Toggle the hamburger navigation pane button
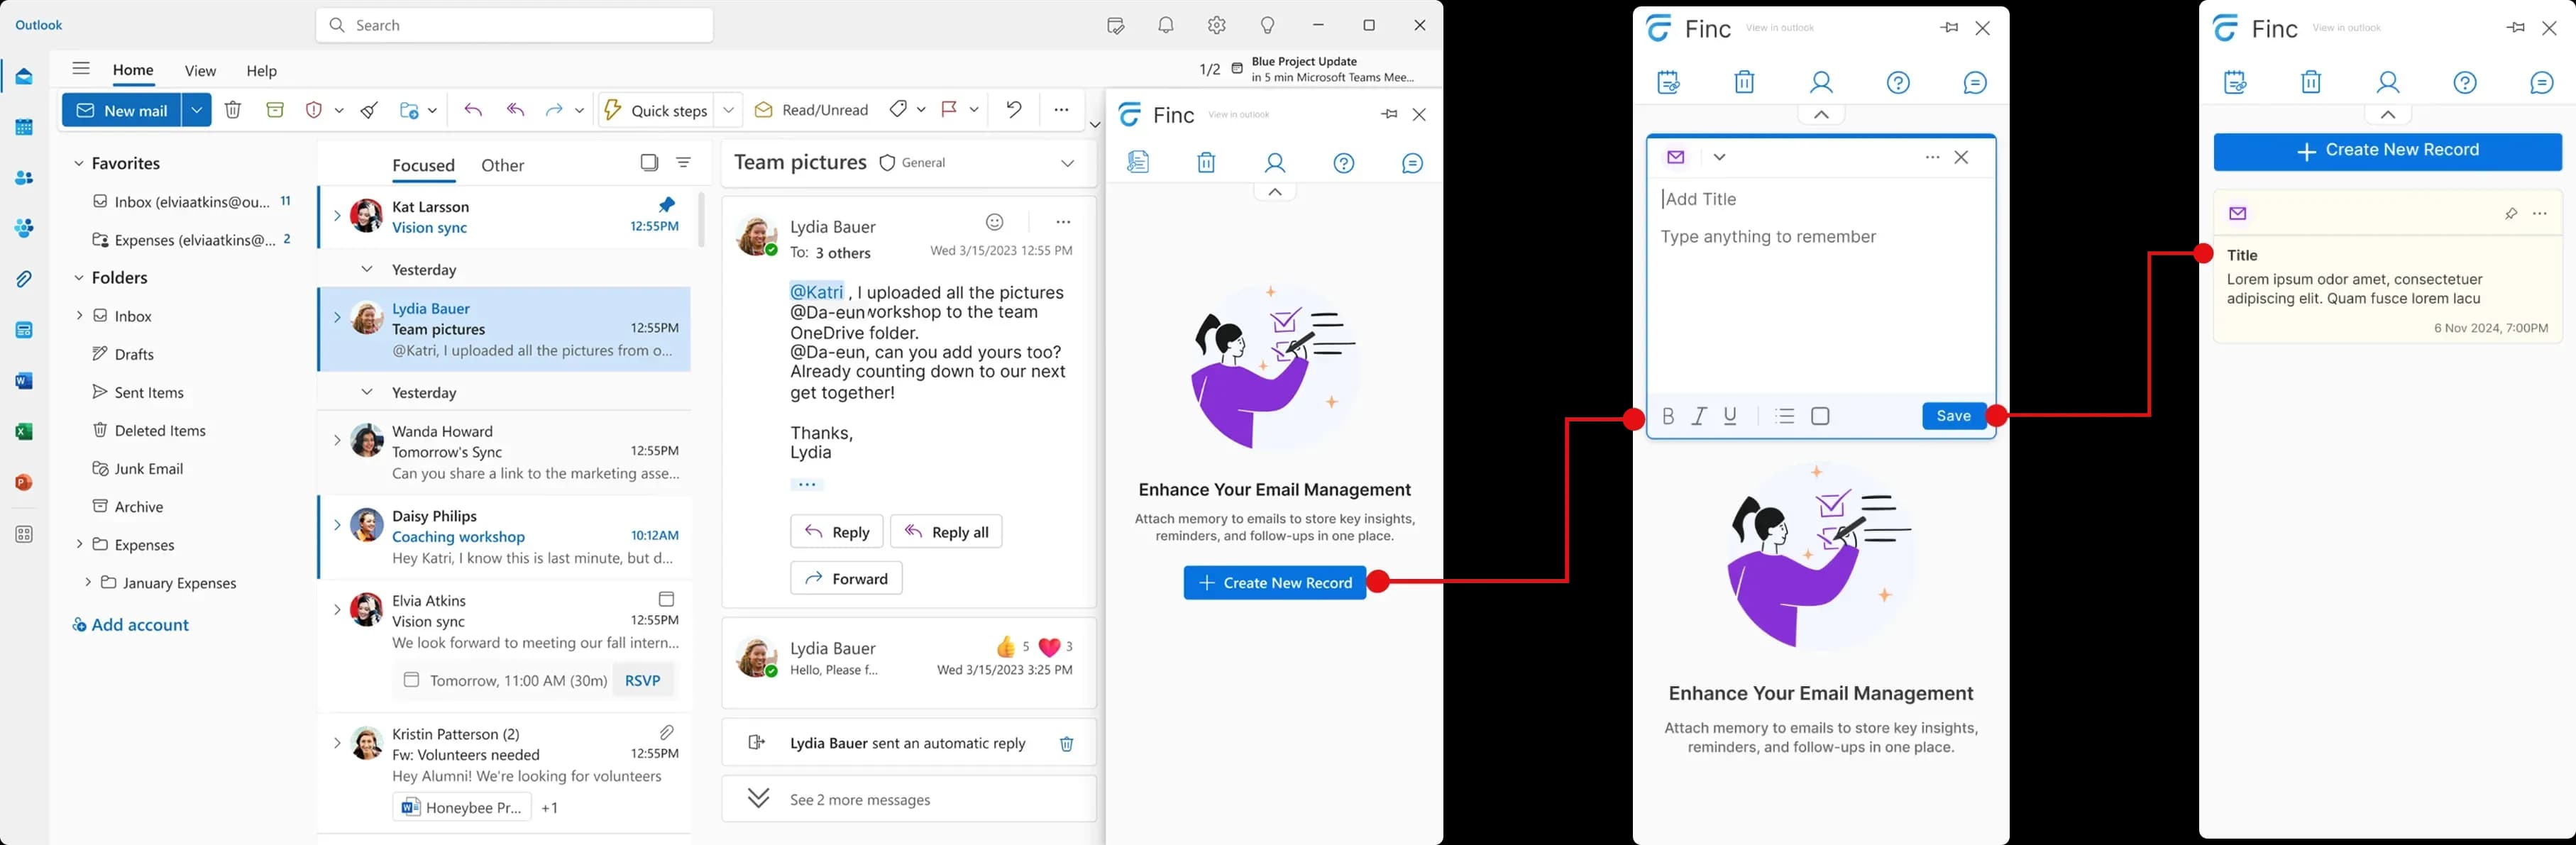 (81, 69)
